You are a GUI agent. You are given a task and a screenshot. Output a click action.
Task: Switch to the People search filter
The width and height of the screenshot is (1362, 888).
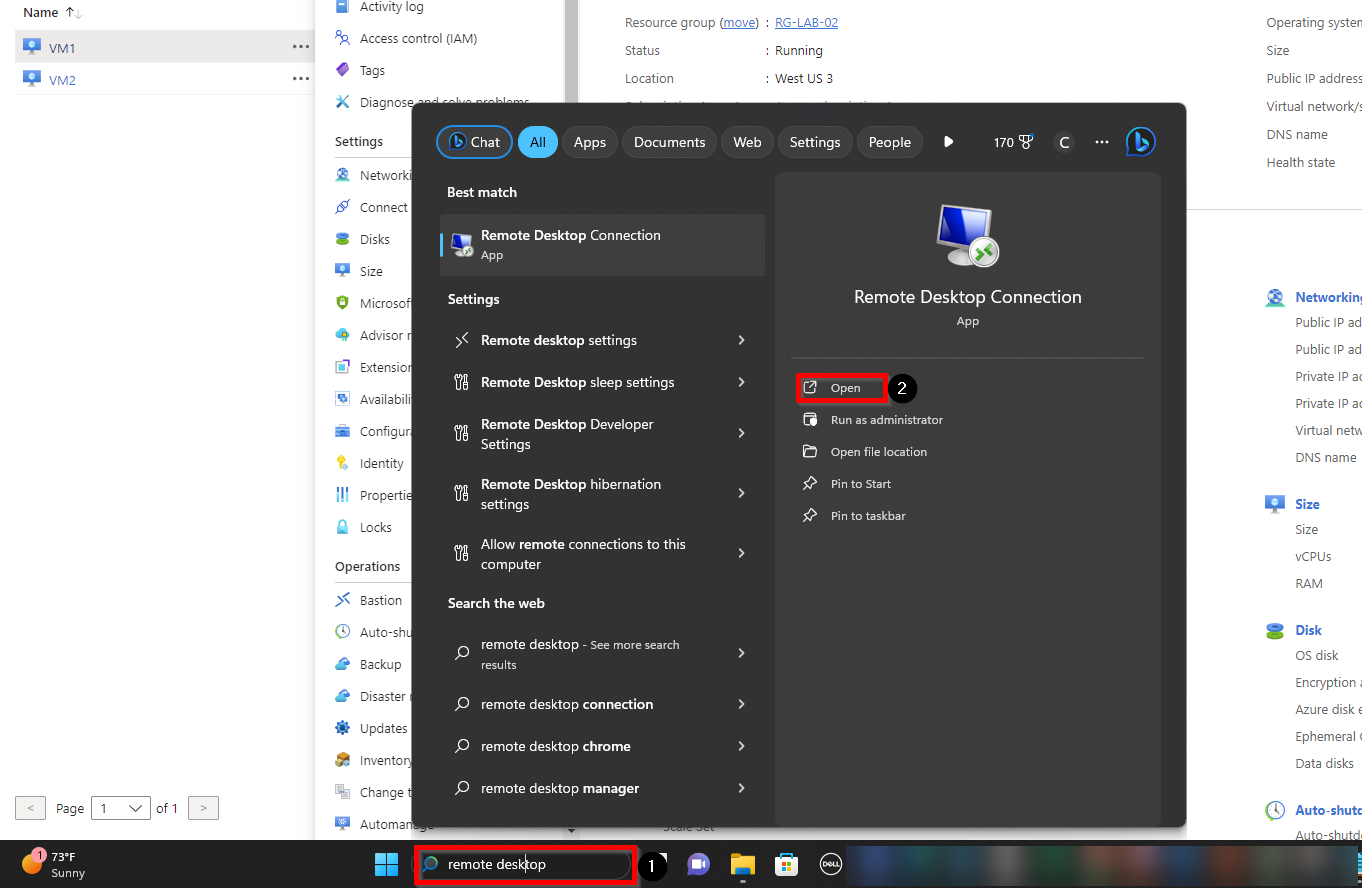coord(890,142)
